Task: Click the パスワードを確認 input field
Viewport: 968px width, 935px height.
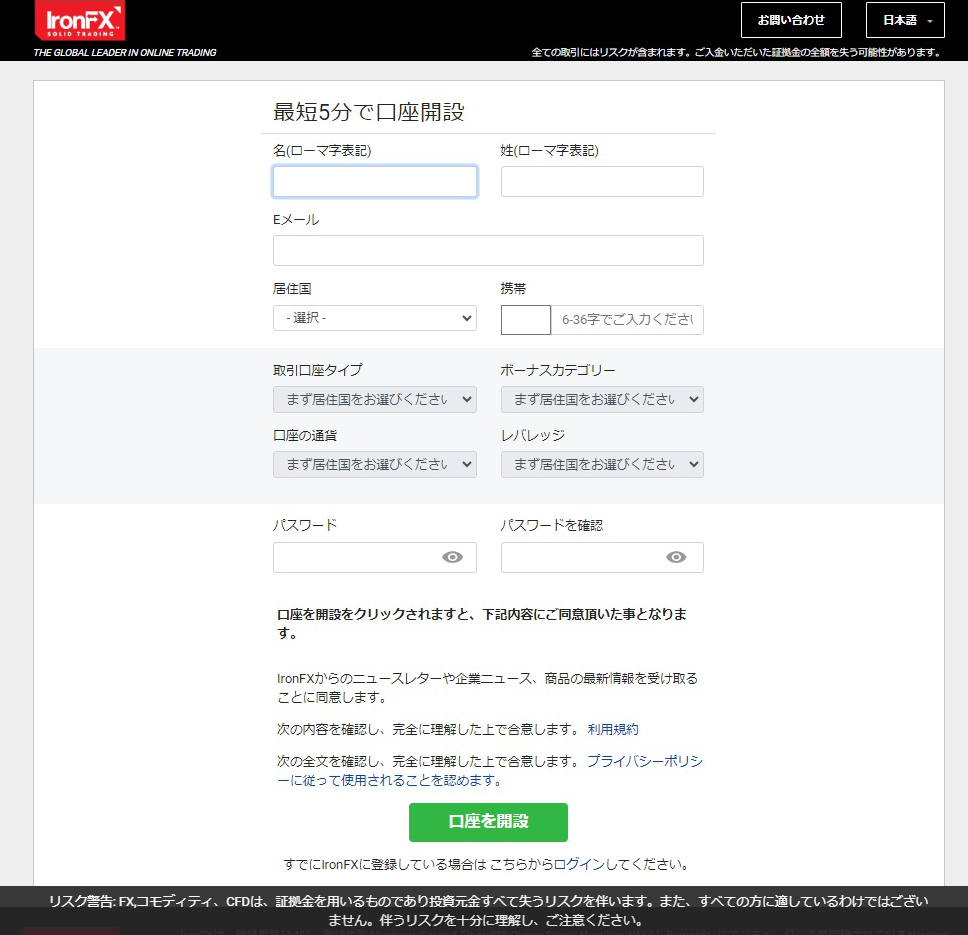Action: [602, 557]
